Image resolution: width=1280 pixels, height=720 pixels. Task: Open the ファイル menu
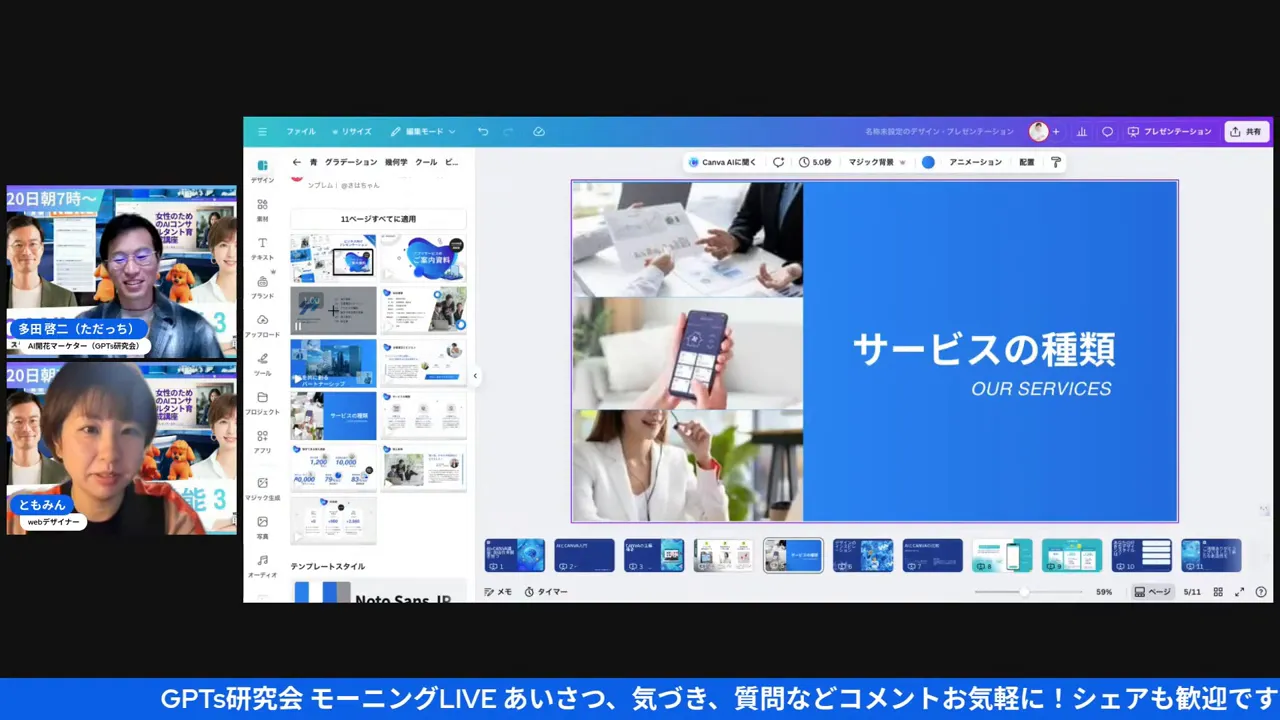point(301,131)
